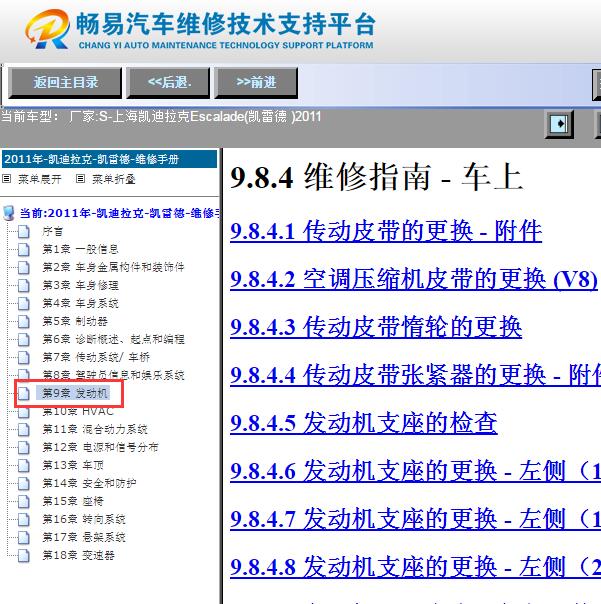Click the page icon beside 第14章
The image size is (601, 604).
pyautogui.click(x=24, y=483)
